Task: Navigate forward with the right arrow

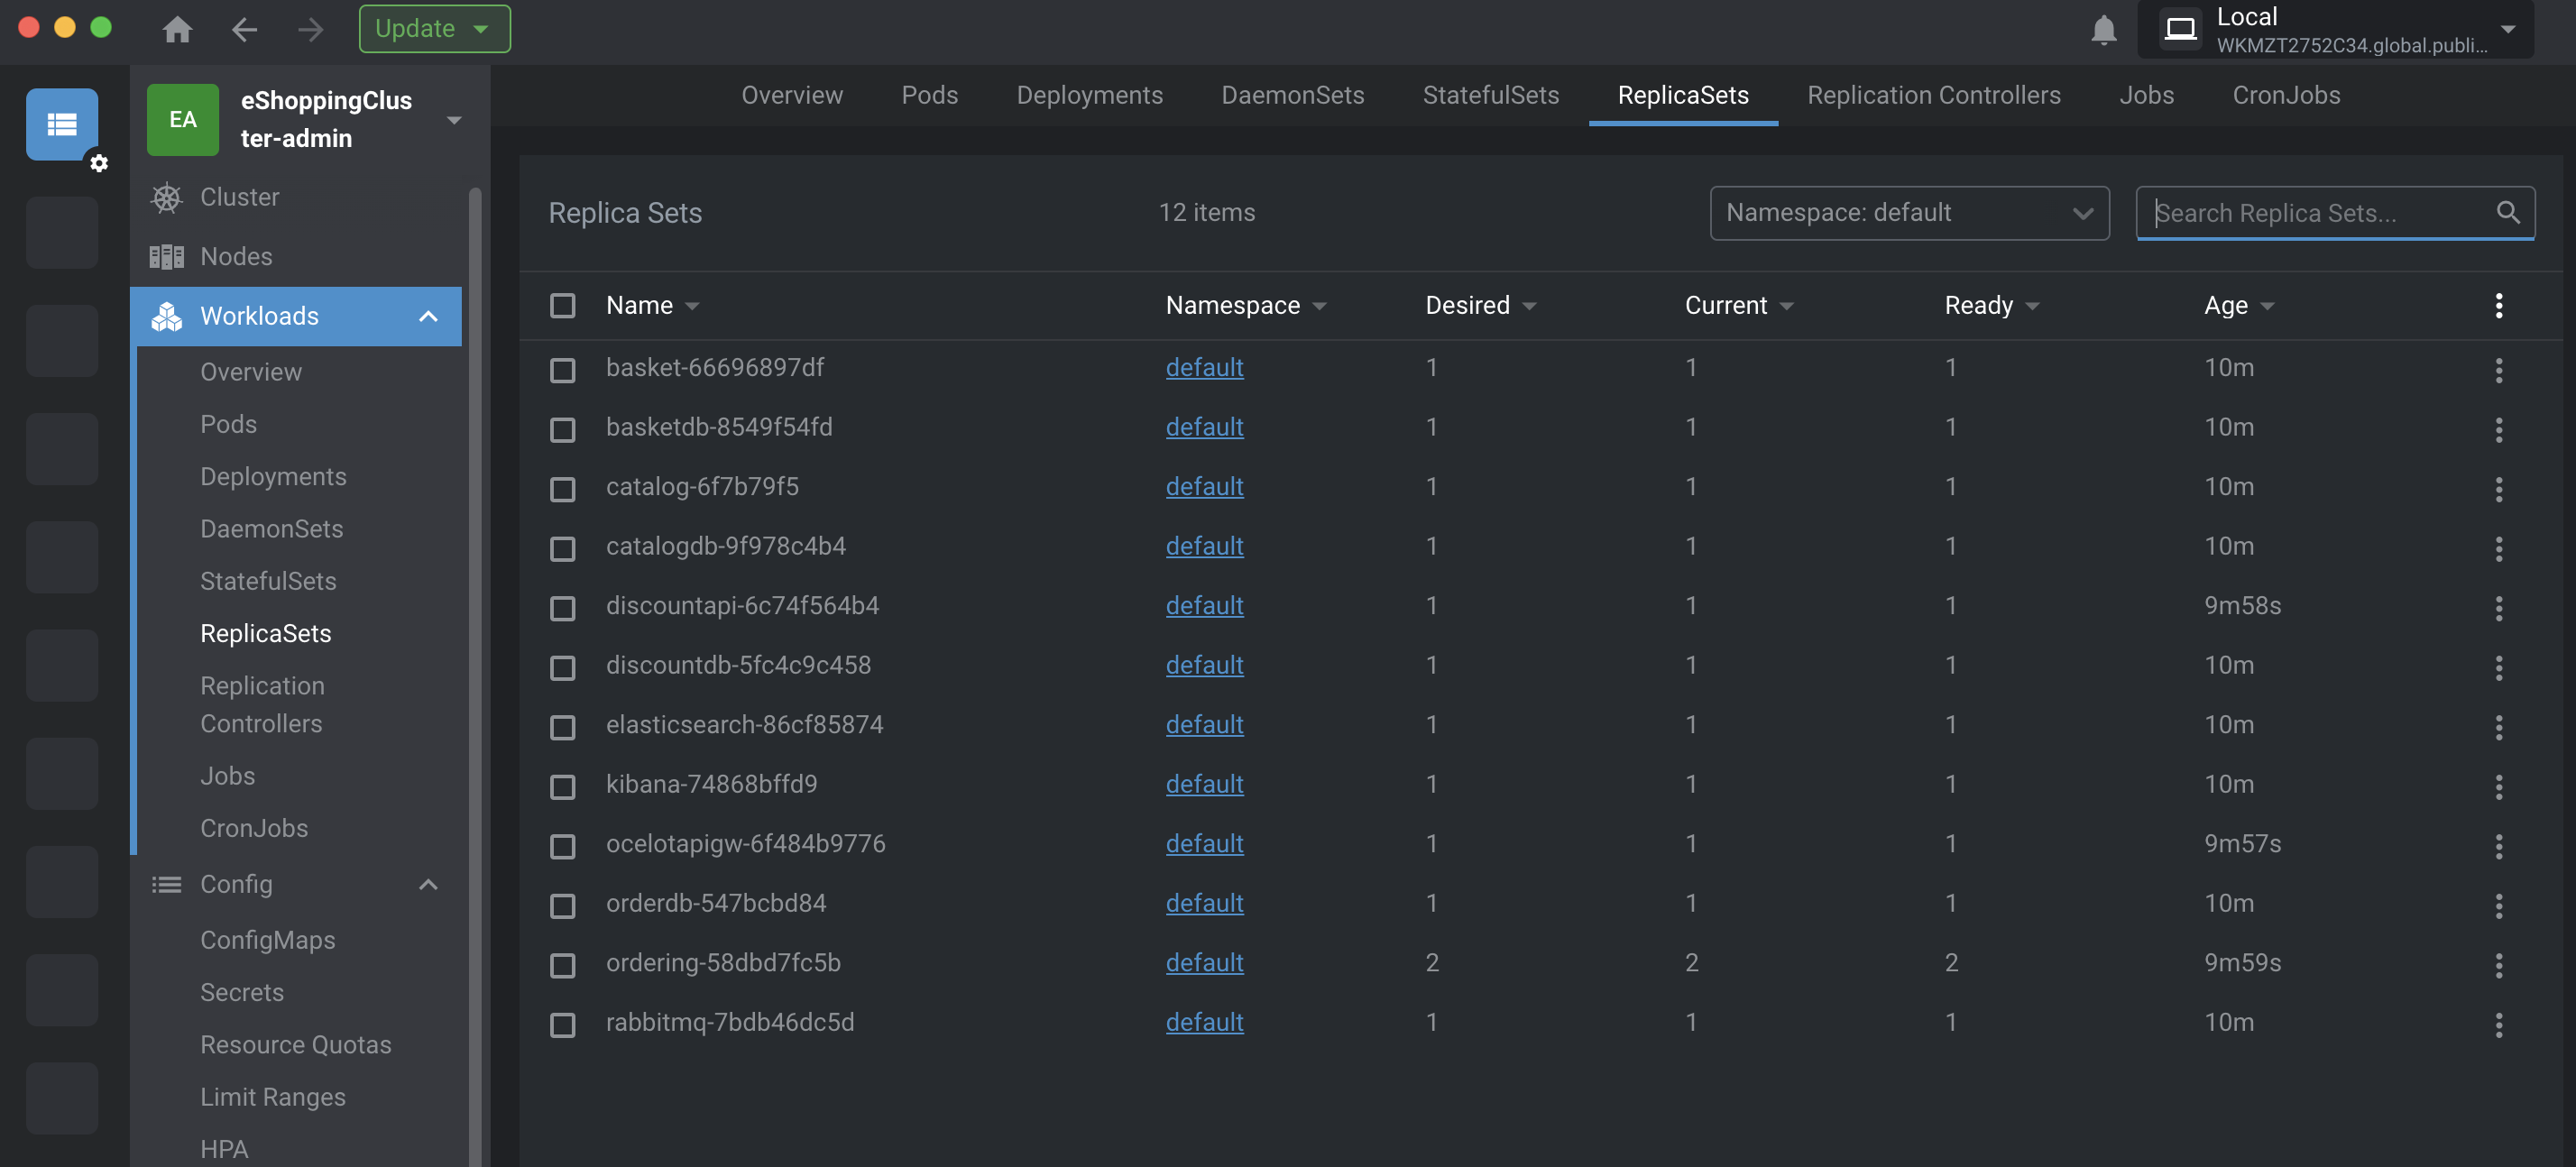Action: click(311, 29)
